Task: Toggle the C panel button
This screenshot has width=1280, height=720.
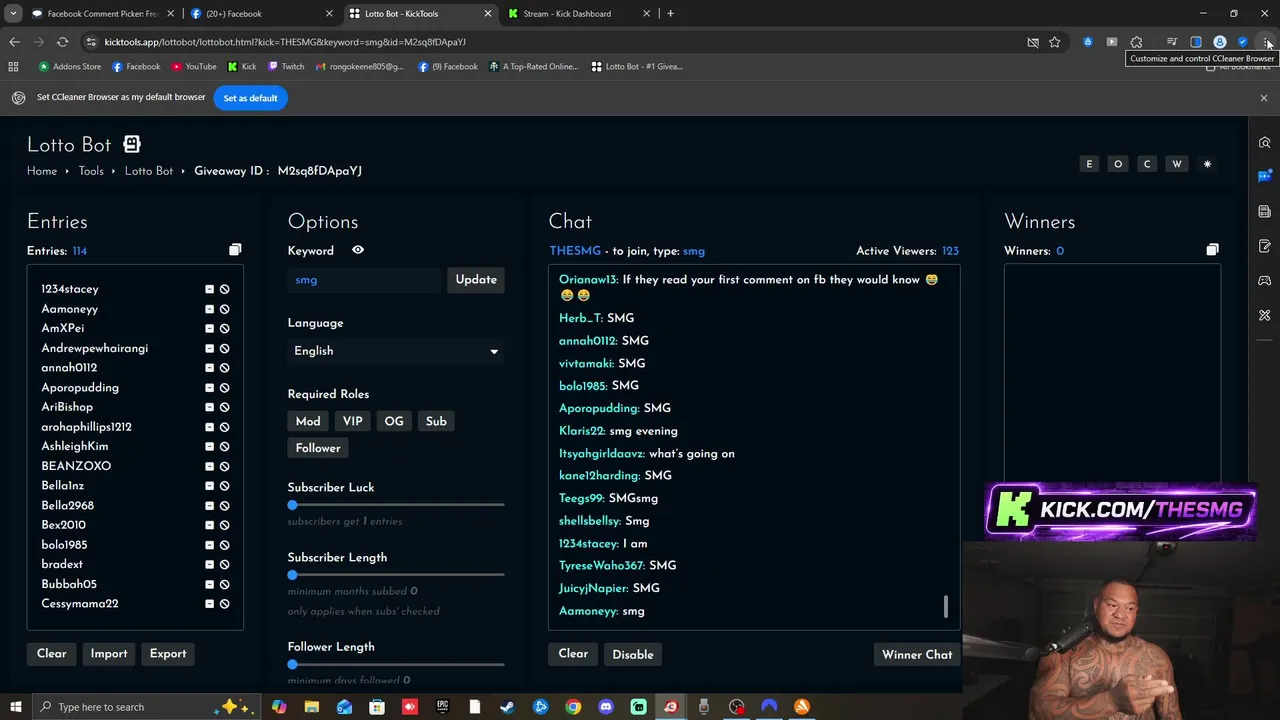Action: coord(1147,164)
